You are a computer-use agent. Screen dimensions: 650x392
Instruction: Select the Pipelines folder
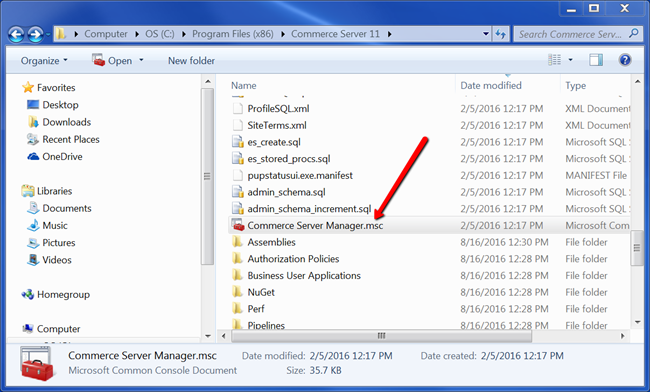click(266, 325)
